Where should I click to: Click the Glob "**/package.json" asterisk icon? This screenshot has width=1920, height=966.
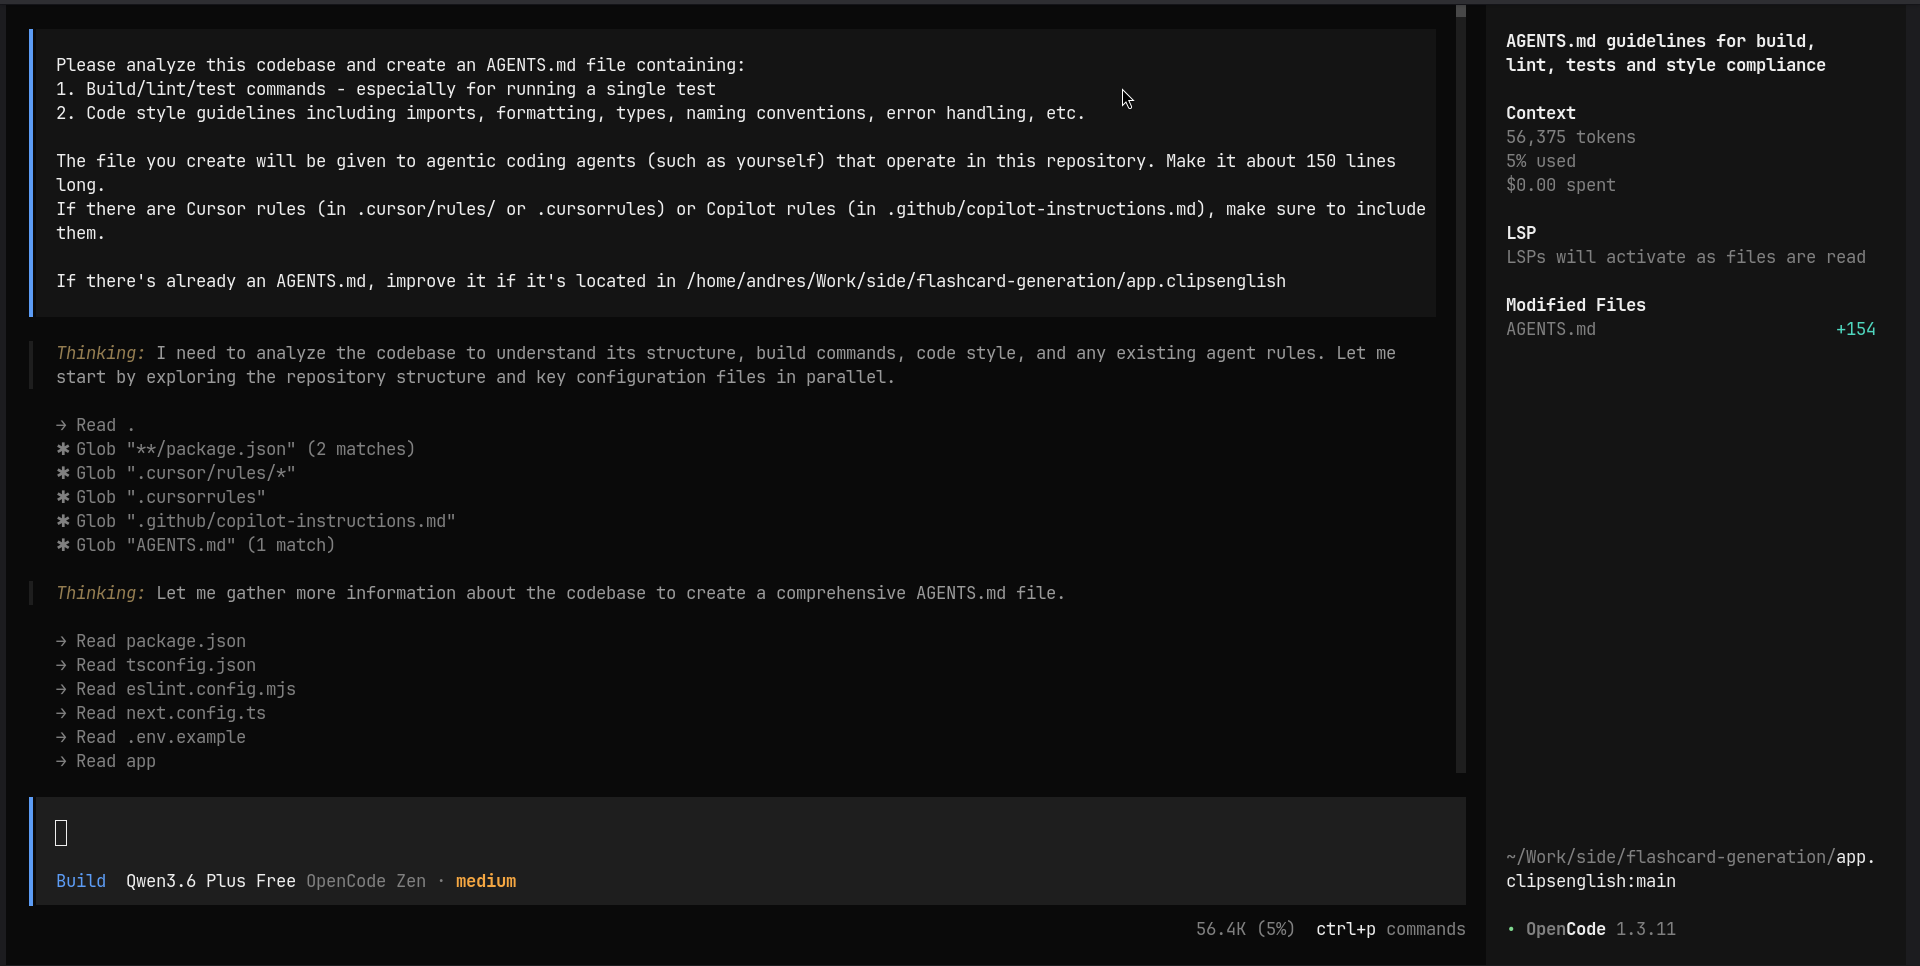click(62, 449)
